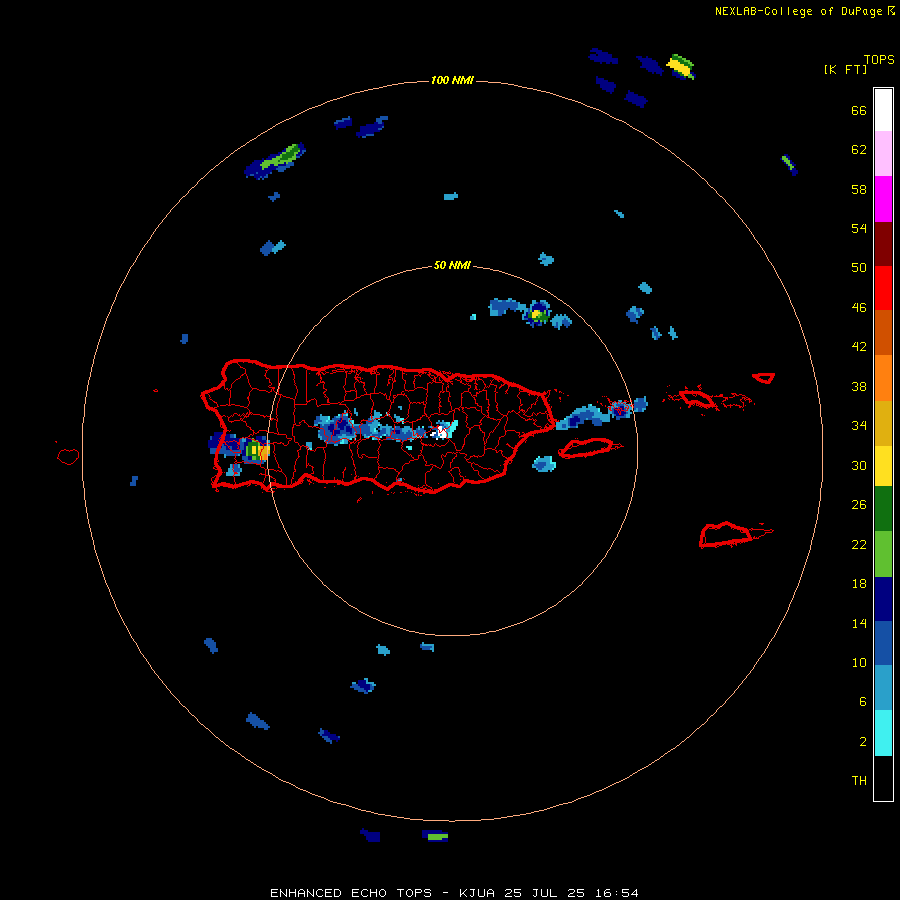The image size is (900, 900).
Task: Click the legend value 14
Action: coord(859,623)
